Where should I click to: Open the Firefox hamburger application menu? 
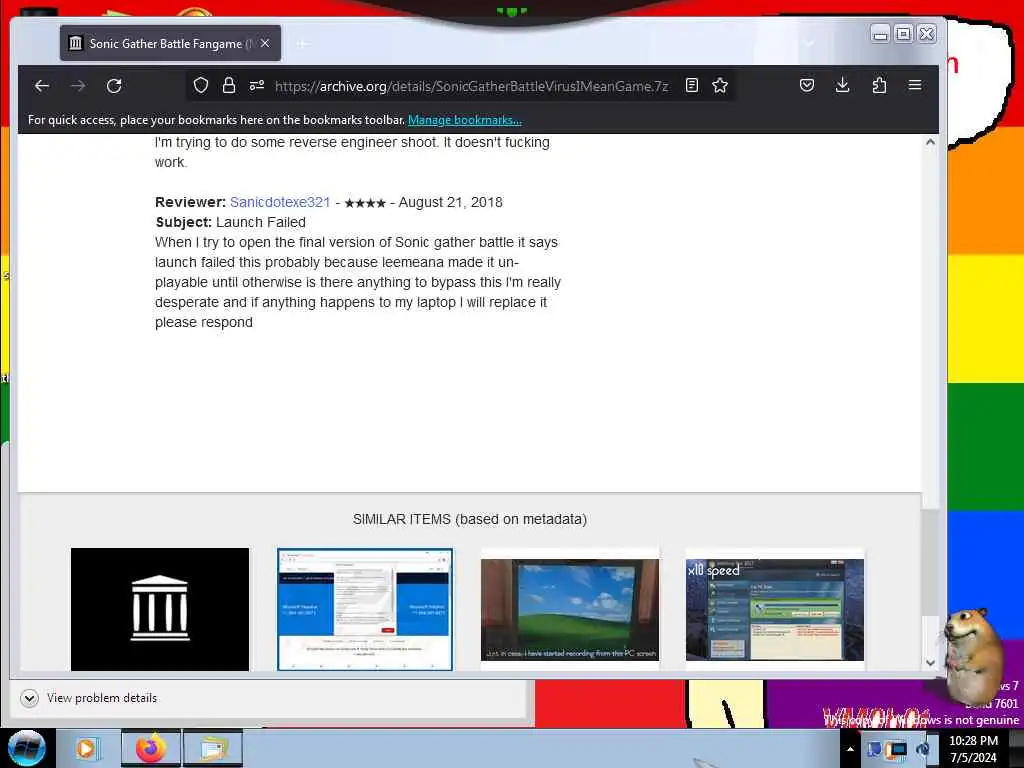coord(915,86)
